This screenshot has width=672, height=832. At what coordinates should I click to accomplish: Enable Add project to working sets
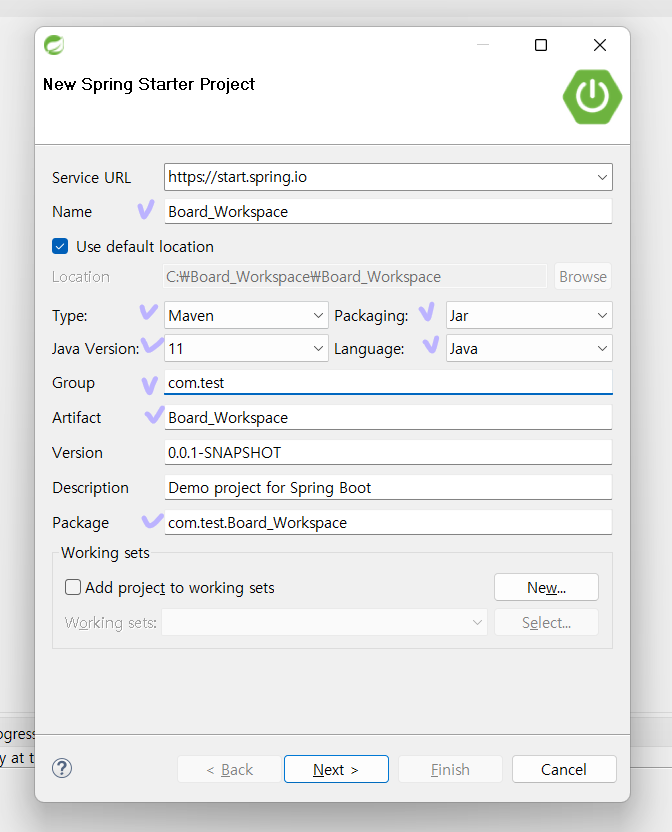point(73,587)
